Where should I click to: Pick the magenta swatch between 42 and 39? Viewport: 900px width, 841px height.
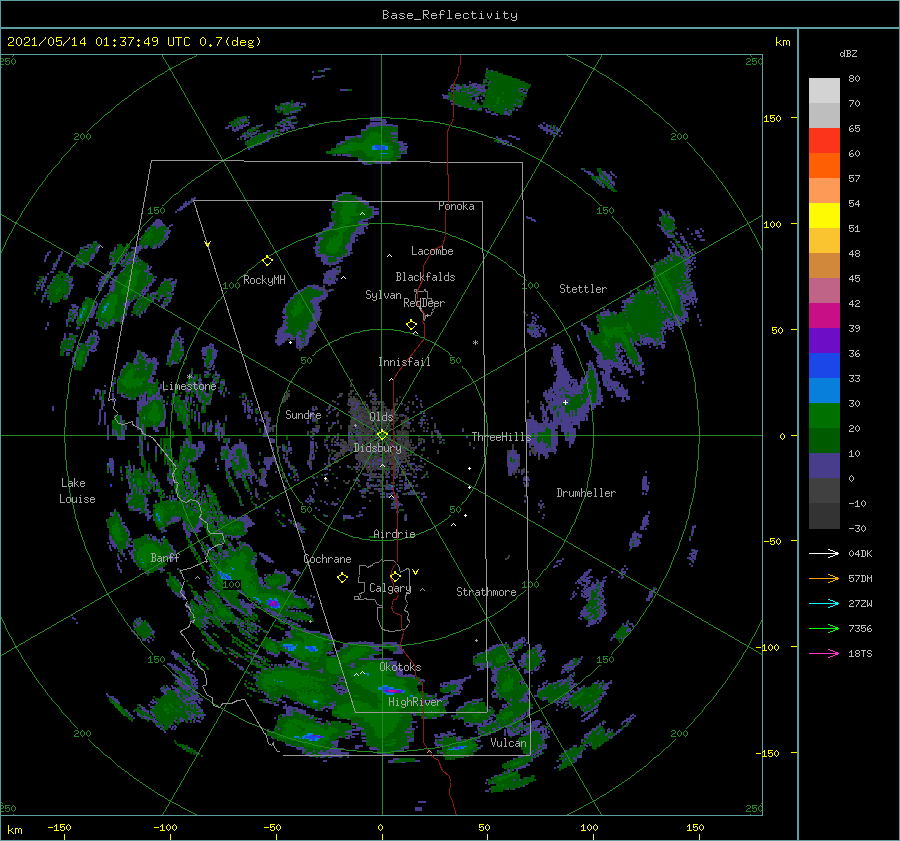(824, 316)
